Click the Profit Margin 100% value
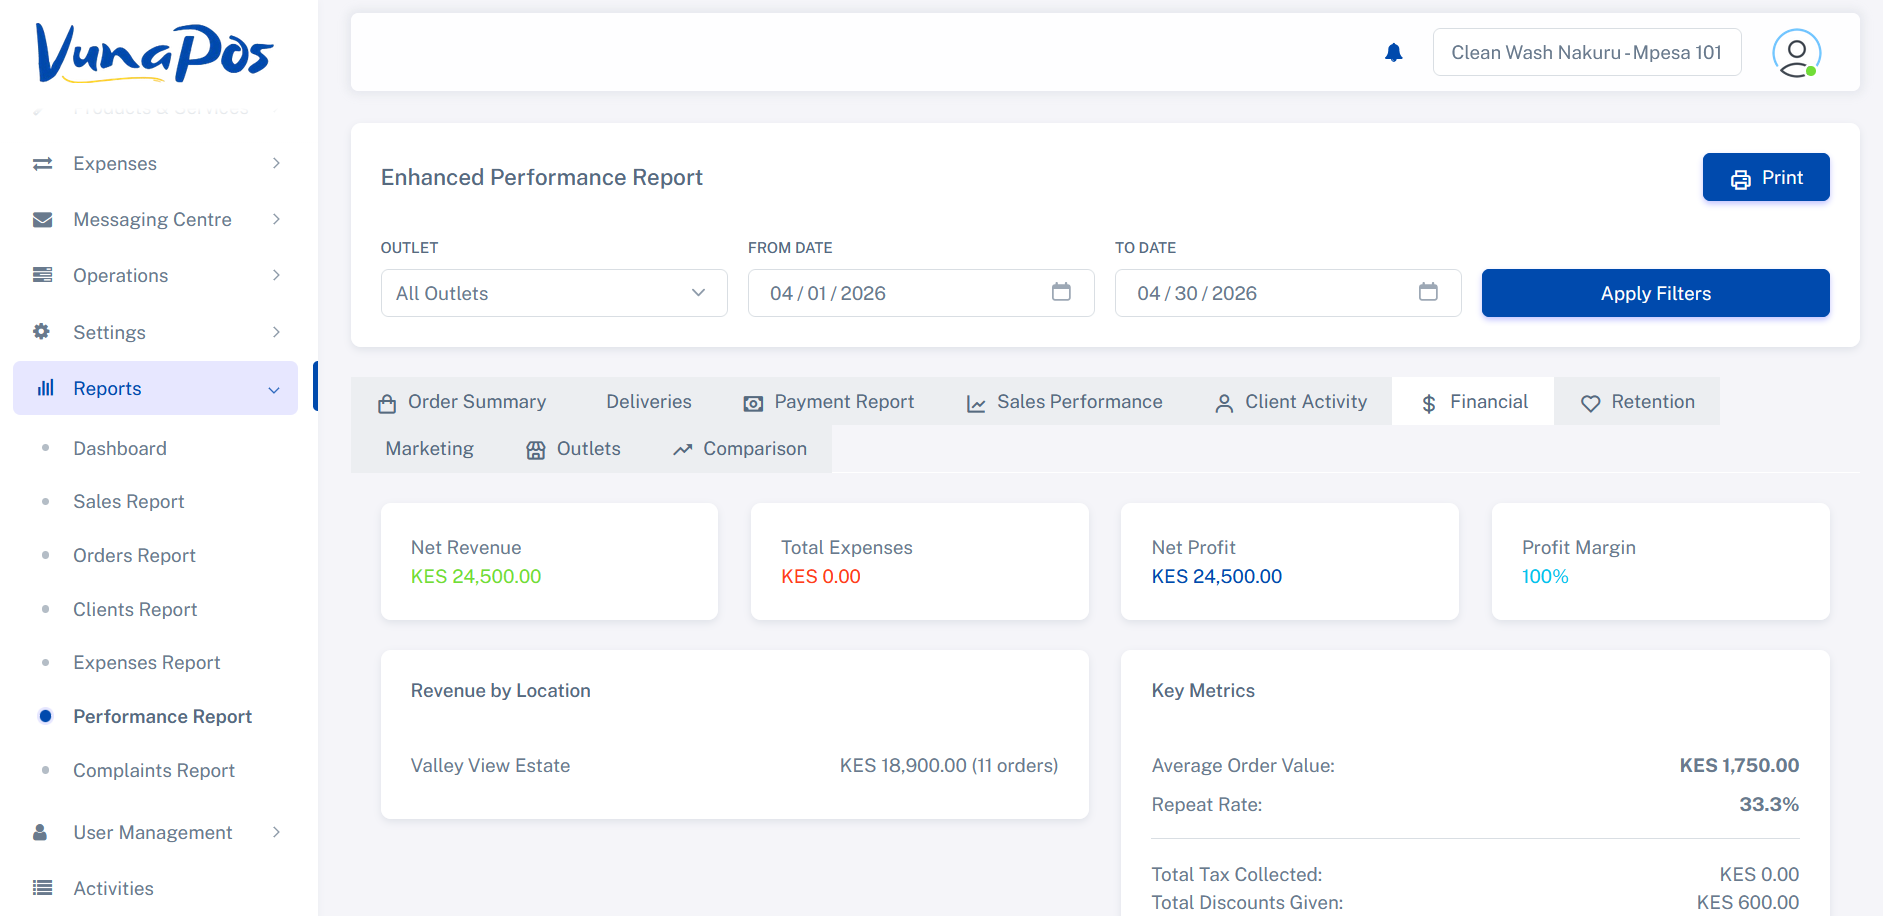This screenshot has height=916, width=1883. [x=1545, y=576]
